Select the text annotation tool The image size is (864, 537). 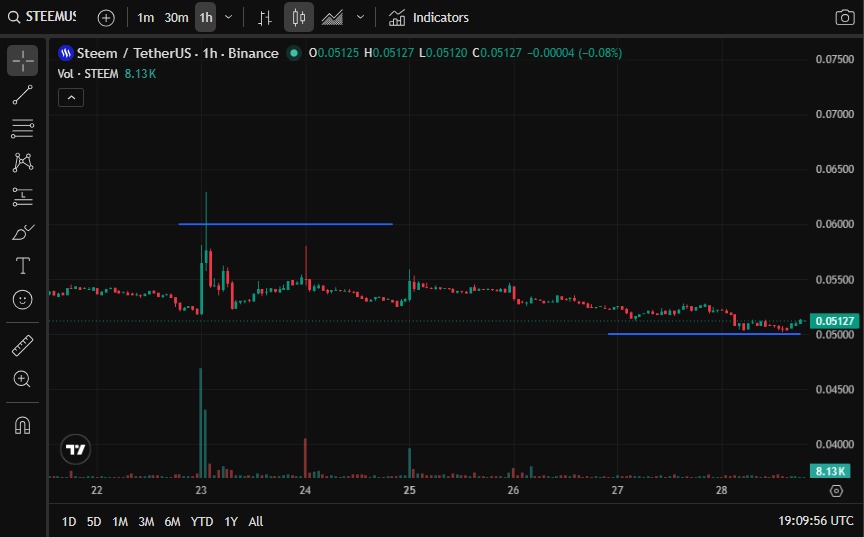tap(23, 266)
